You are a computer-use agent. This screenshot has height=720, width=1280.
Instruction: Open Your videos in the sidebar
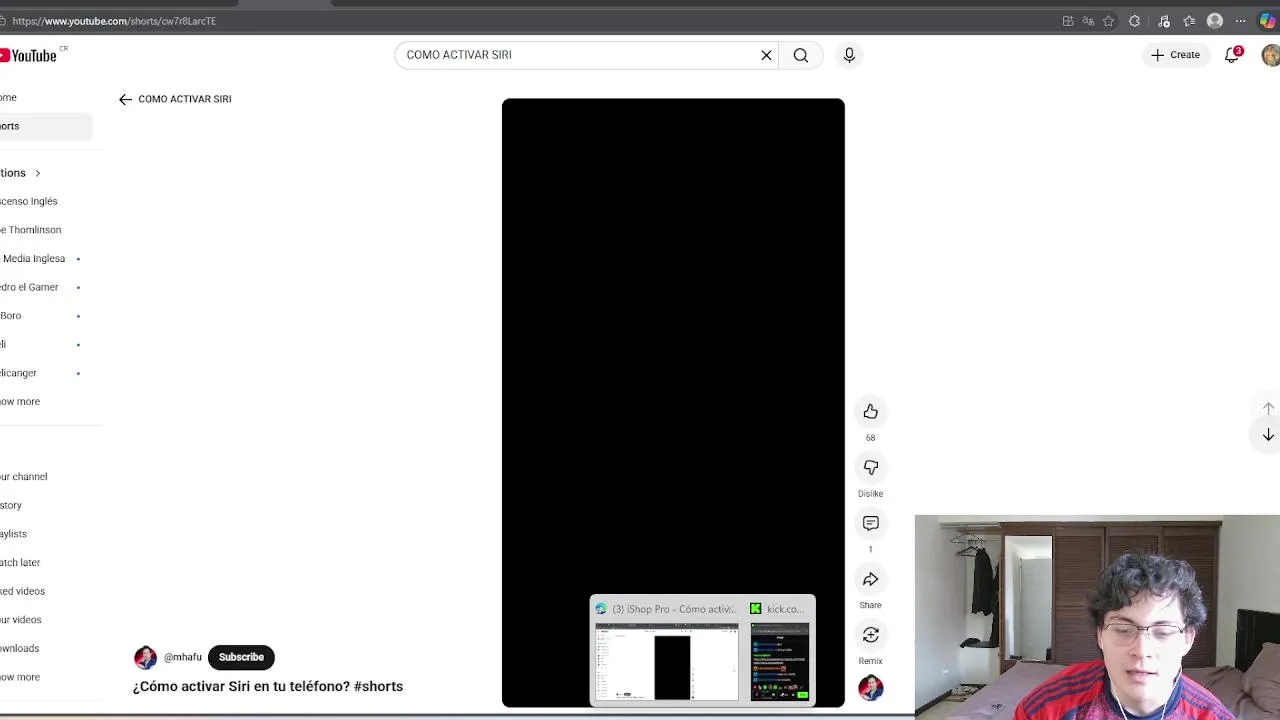pos(21,620)
